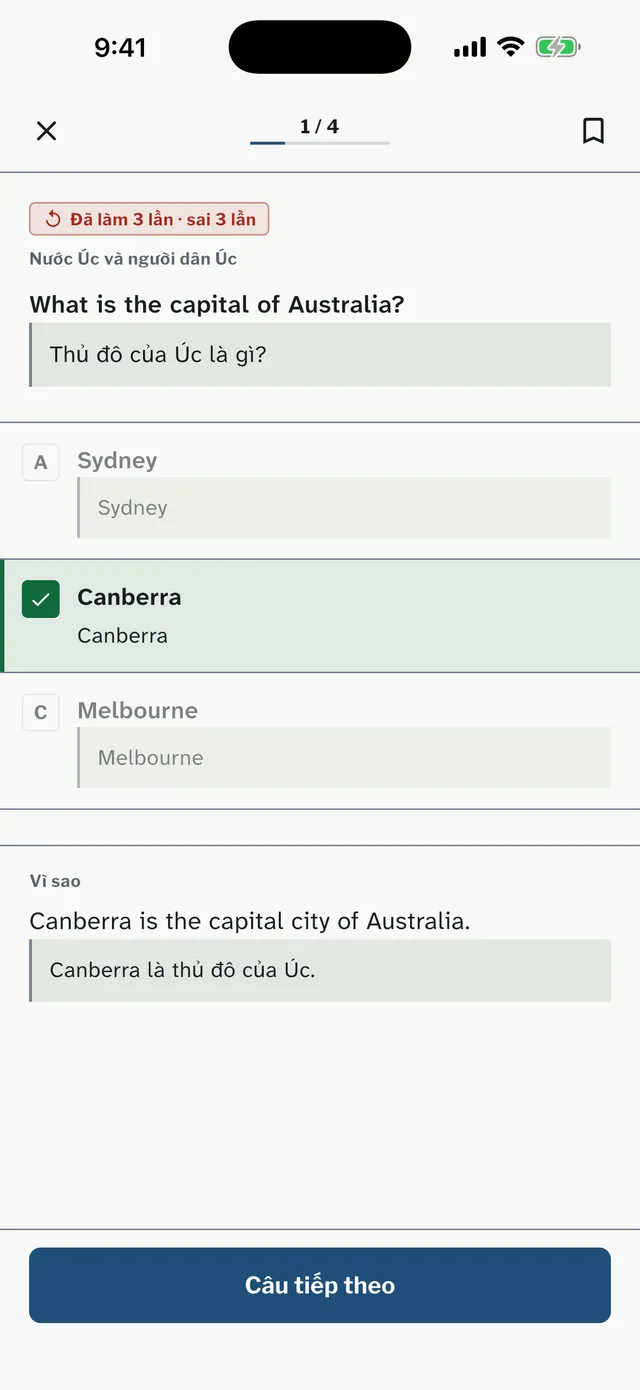Viewport: 640px width, 1390px height.
Task: Choose the option C letter badge
Action: pyautogui.click(x=41, y=712)
